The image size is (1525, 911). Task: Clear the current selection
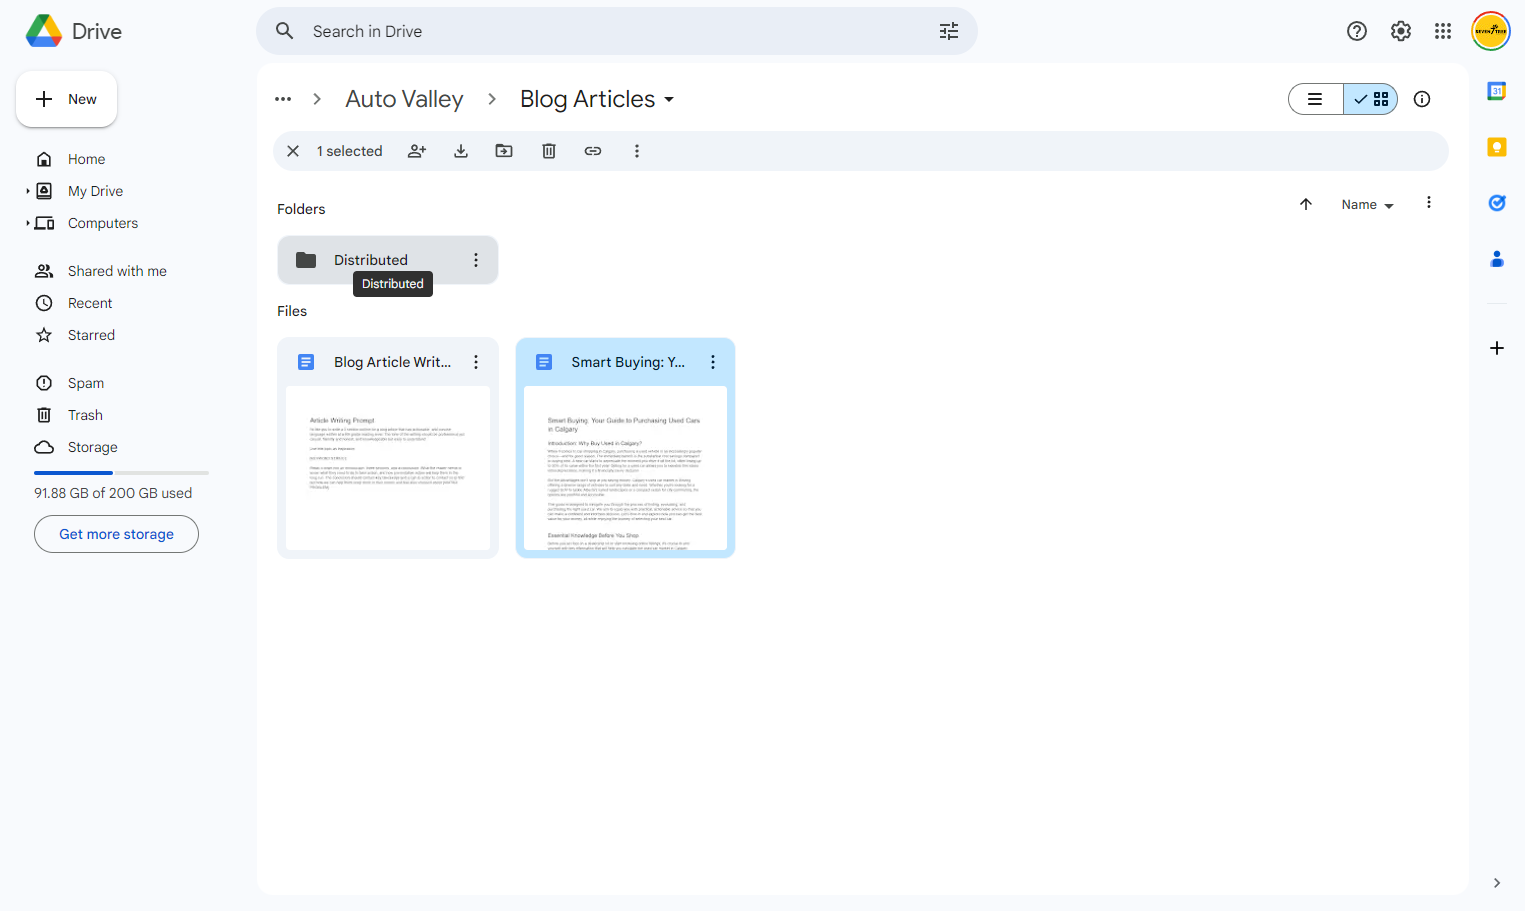click(293, 151)
